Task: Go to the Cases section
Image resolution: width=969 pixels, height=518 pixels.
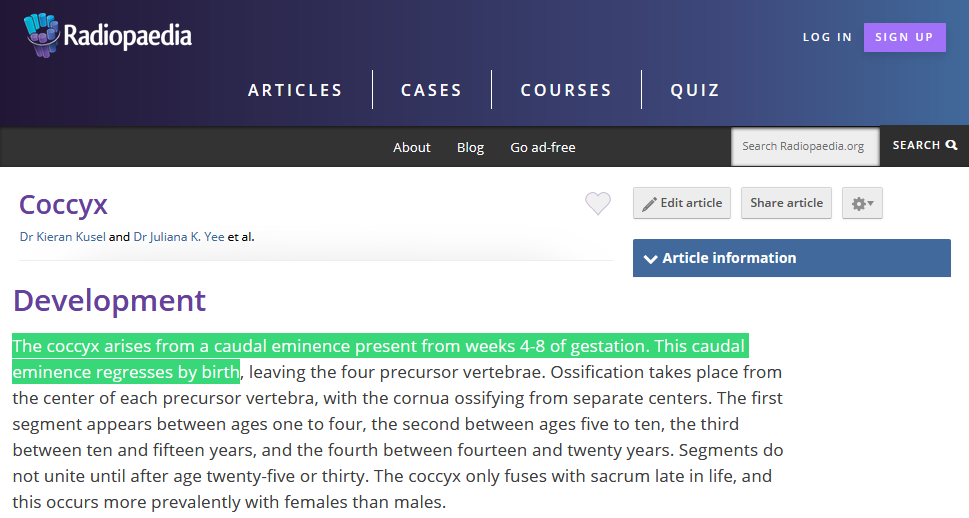Action: tap(431, 90)
